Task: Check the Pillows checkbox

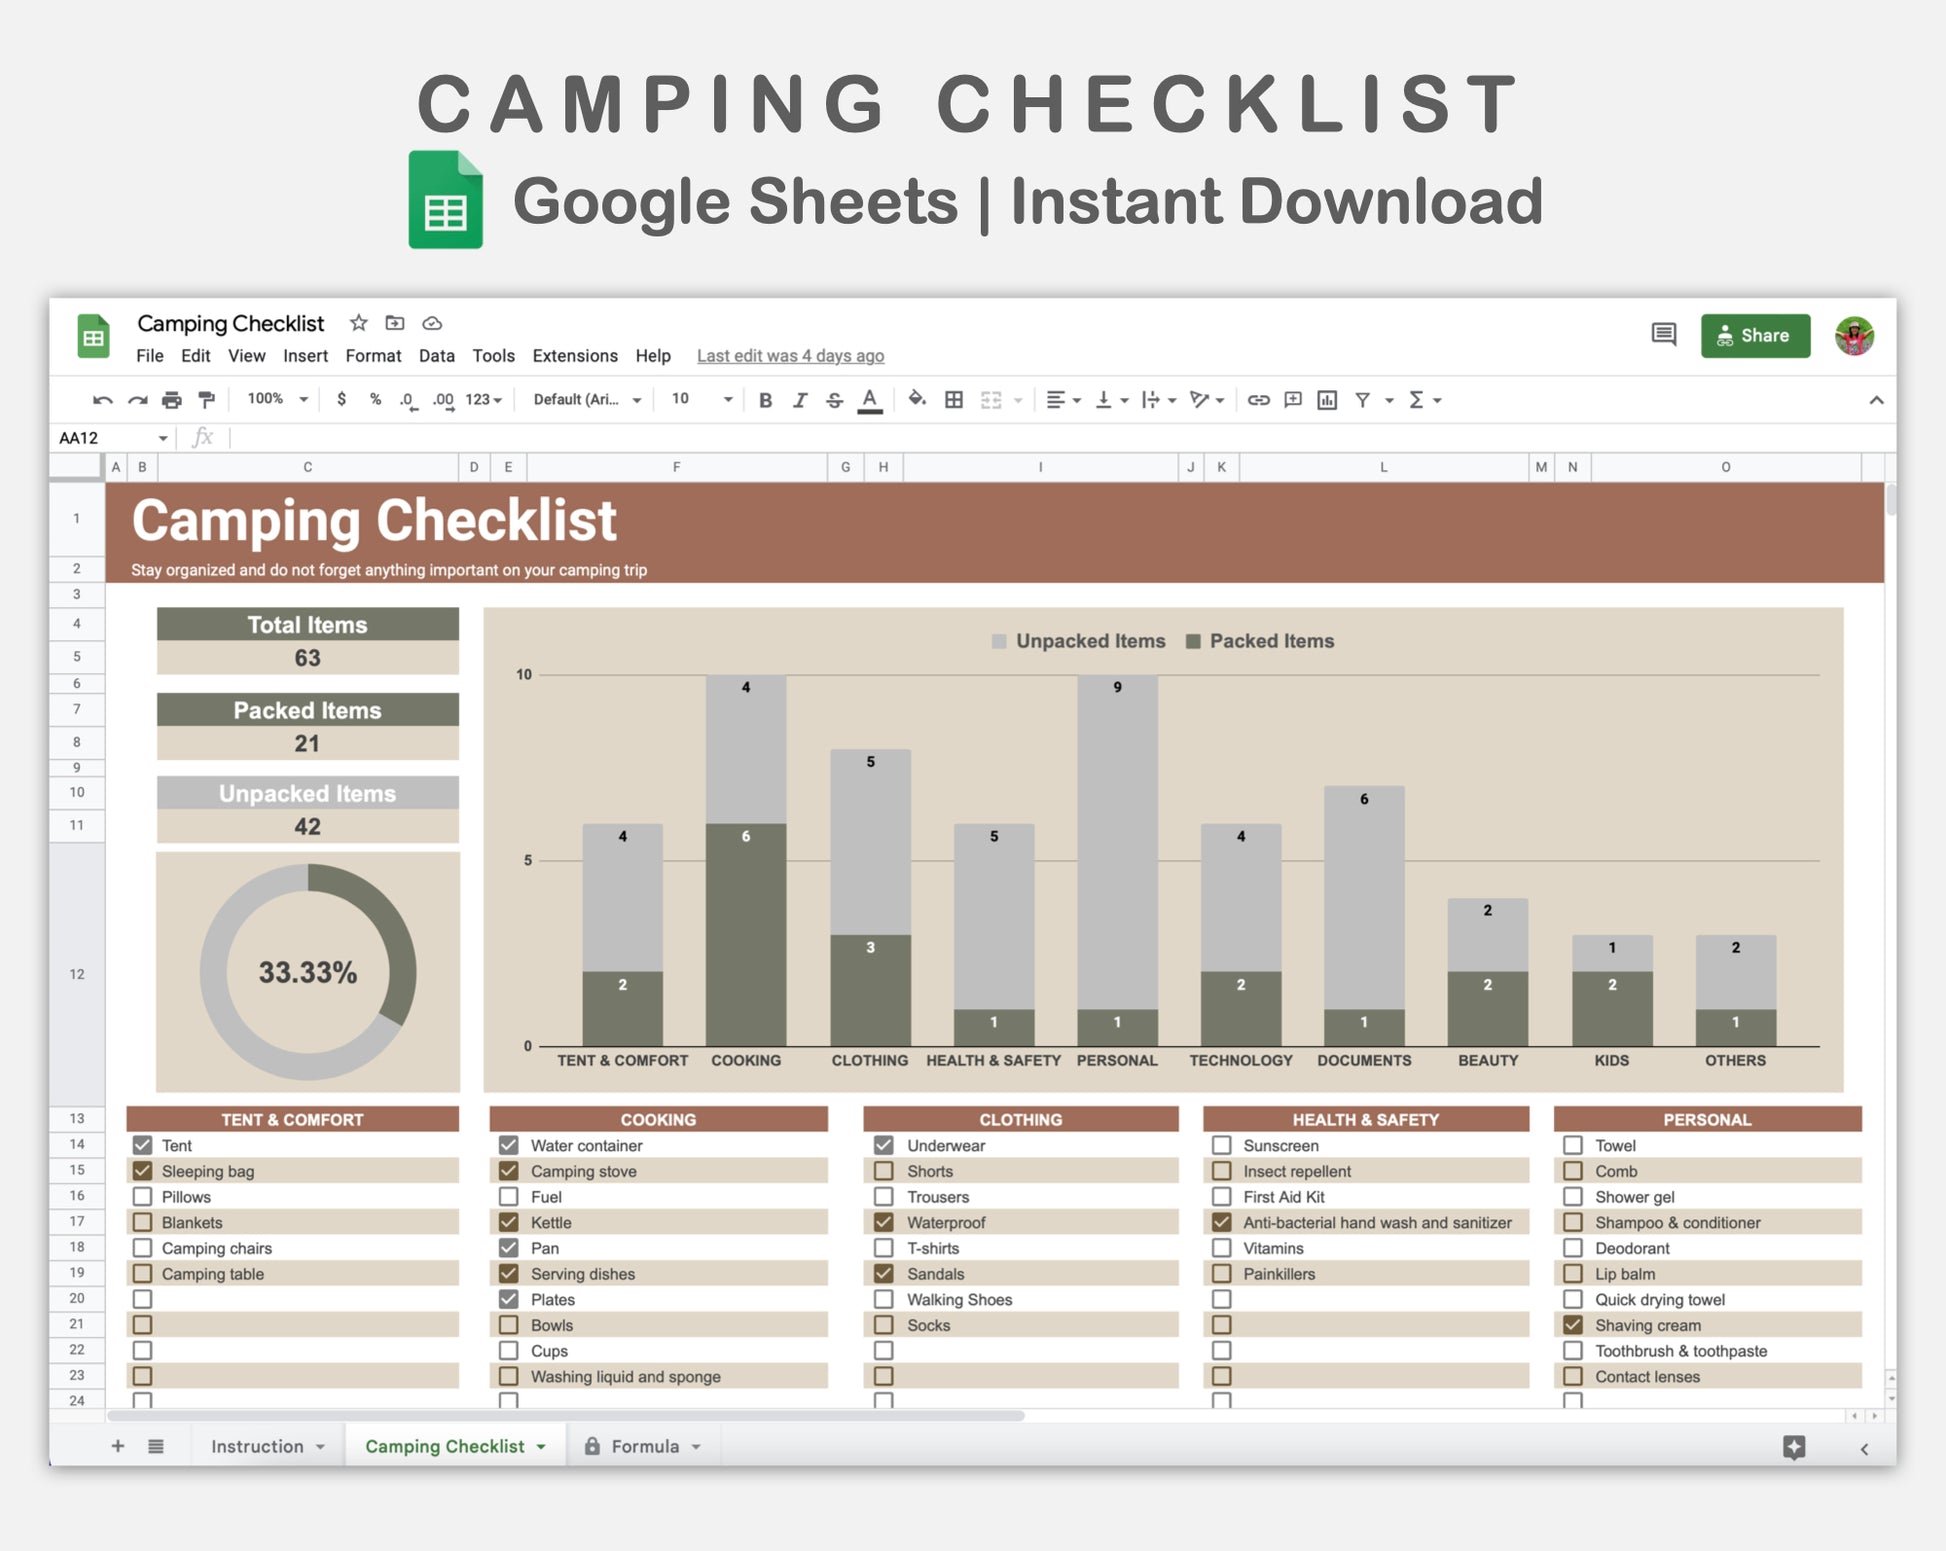Action: click(x=143, y=1197)
